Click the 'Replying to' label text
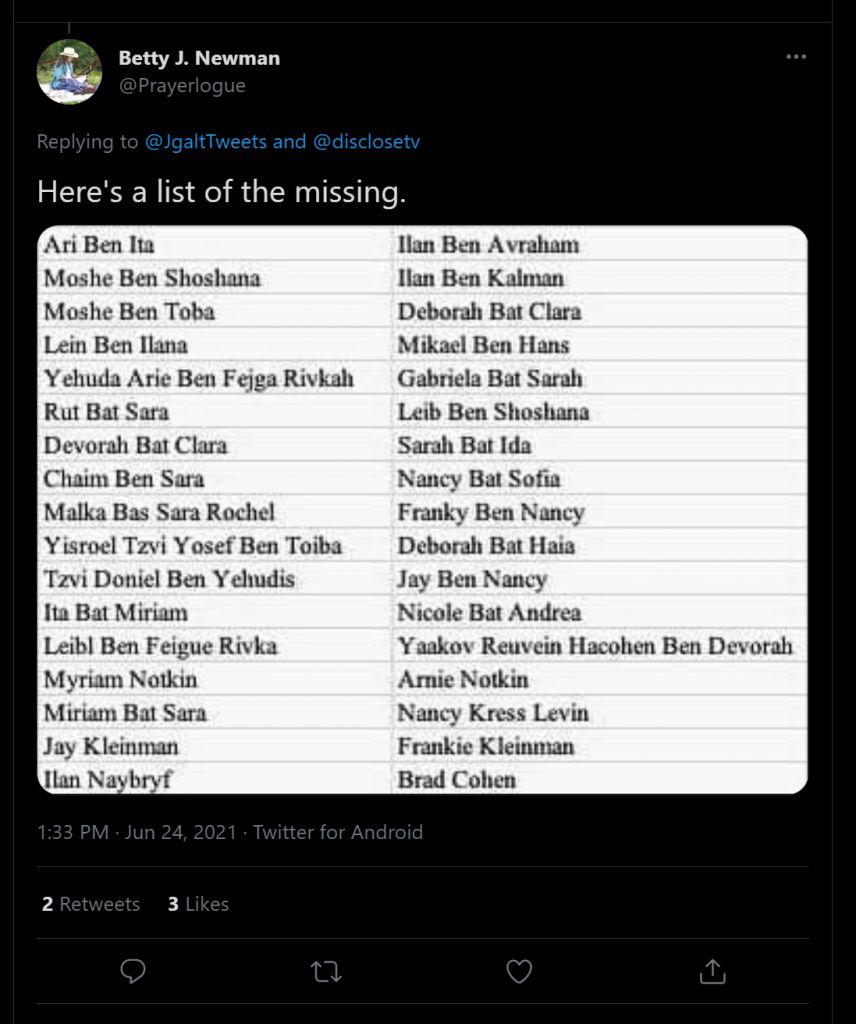The height and width of the screenshot is (1024, 856). (87, 142)
